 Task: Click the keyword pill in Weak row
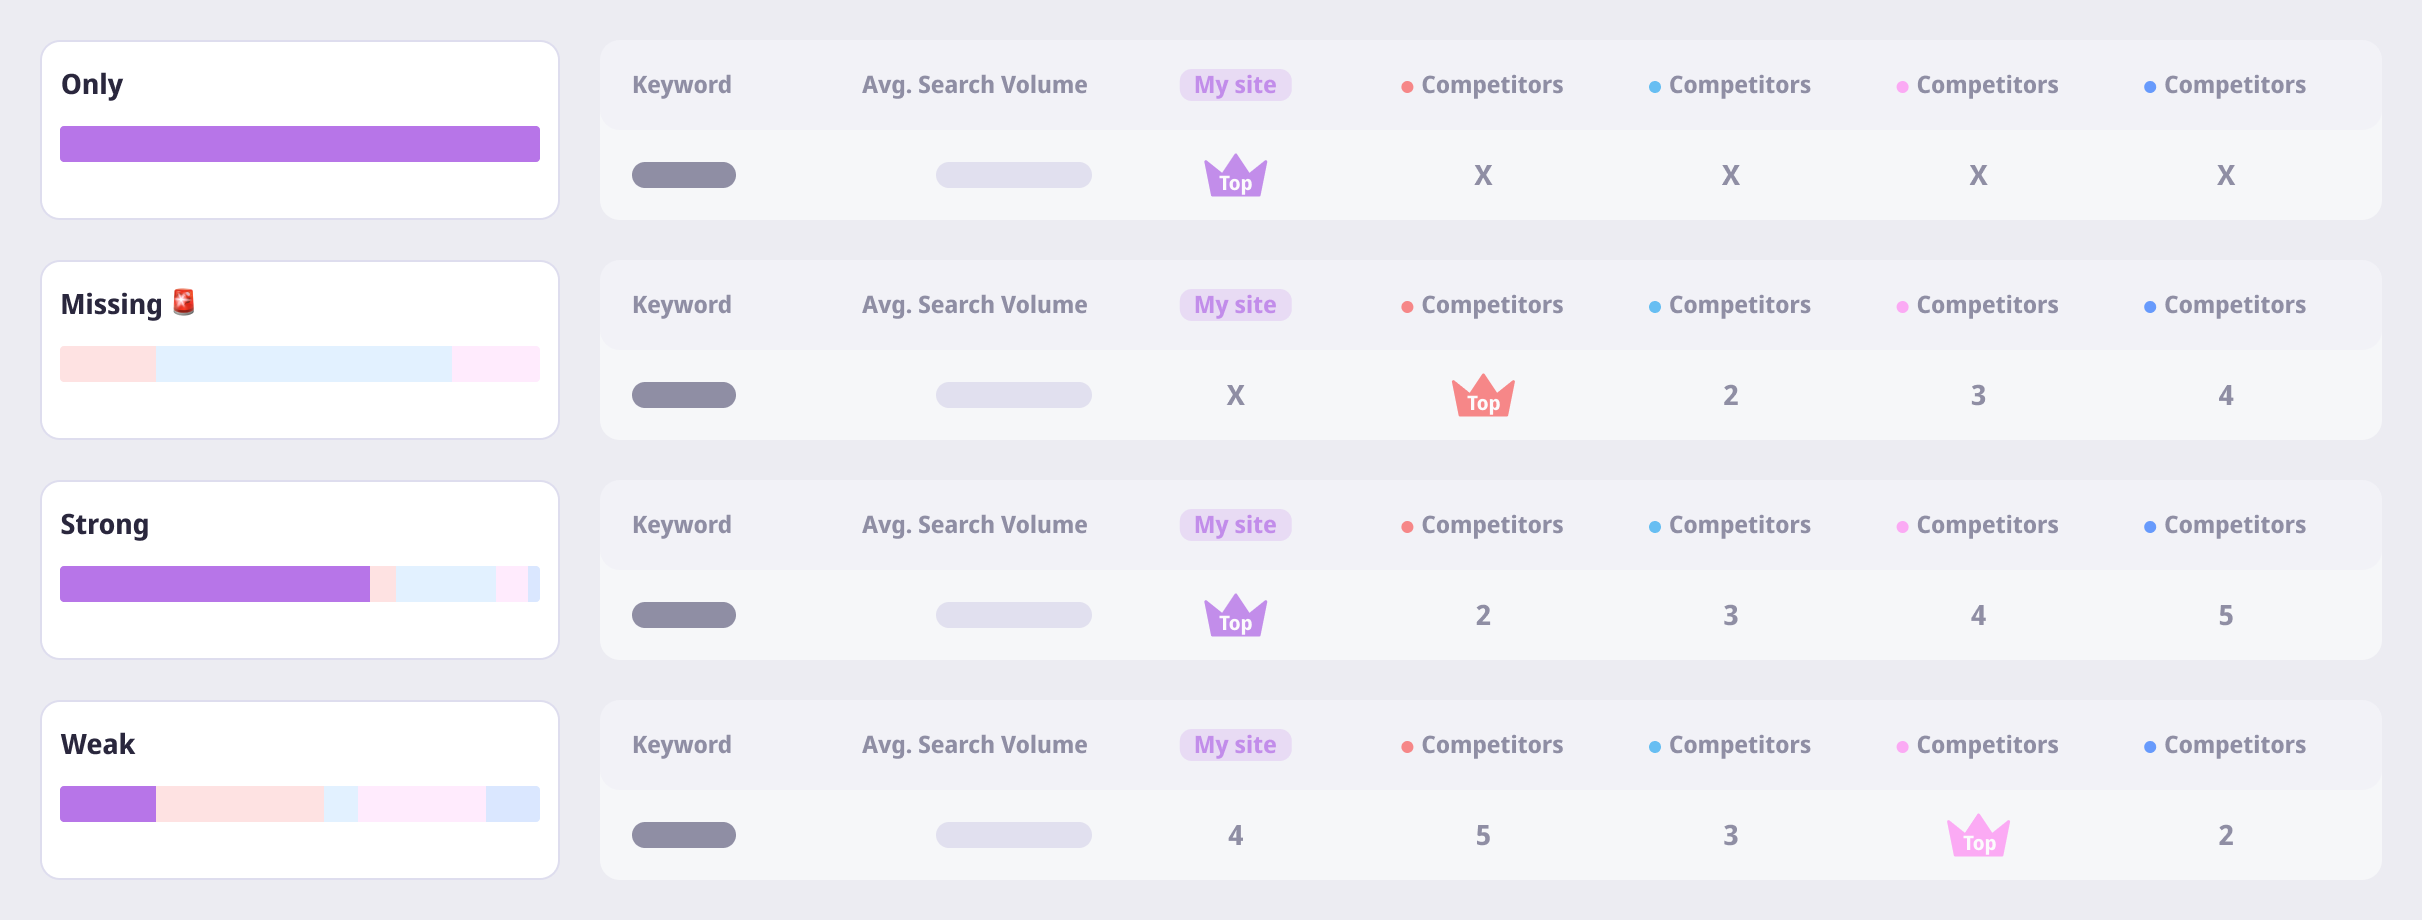[684, 835]
